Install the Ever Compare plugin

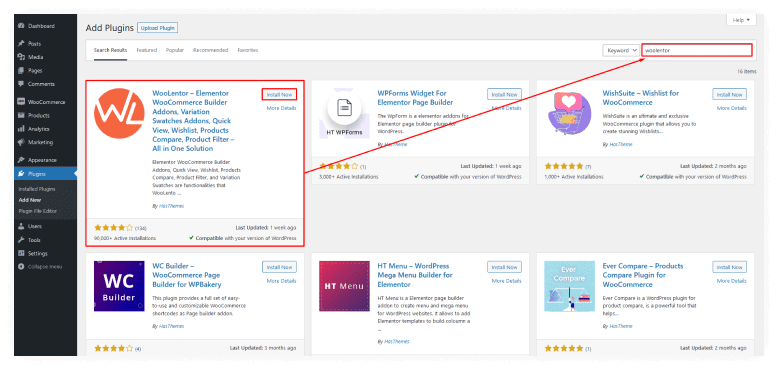(x=729, y=267)
